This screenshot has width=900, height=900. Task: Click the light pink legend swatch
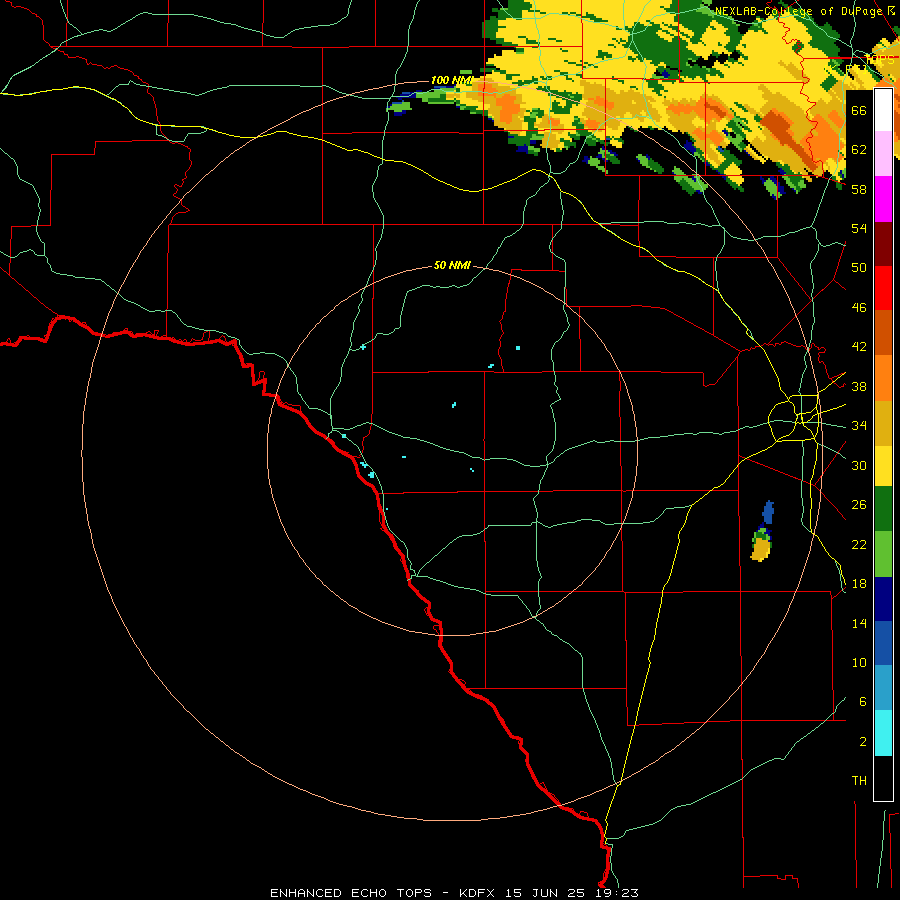click(883, 153)
